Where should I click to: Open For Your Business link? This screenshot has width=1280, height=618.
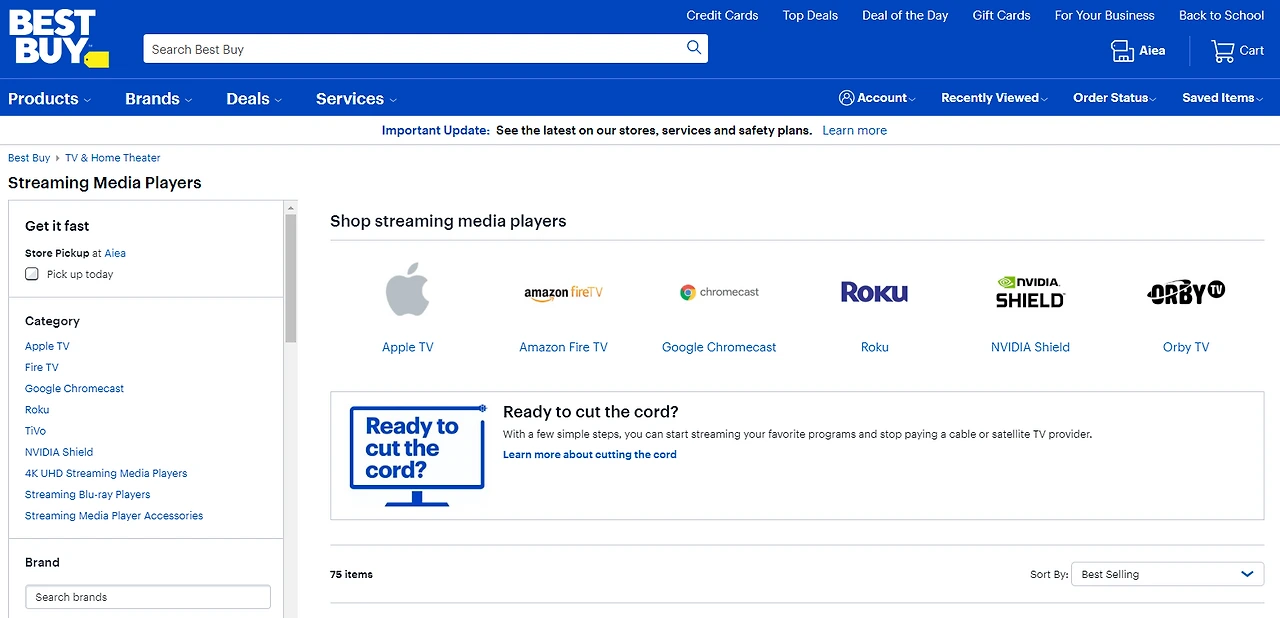coord(1104,15)
